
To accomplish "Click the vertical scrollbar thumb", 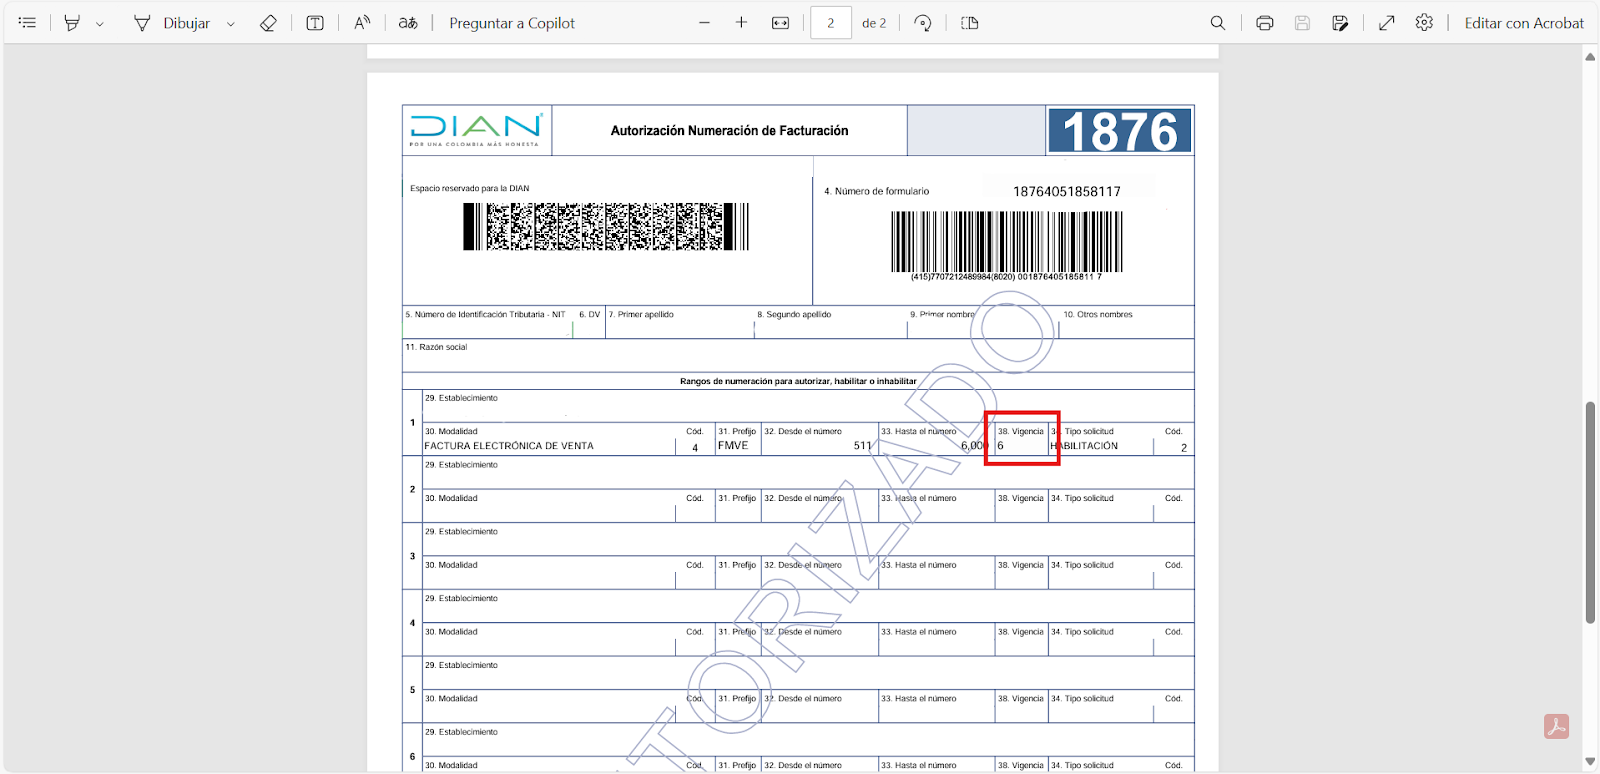I will pyautogui.click(x=1590, y=512).
